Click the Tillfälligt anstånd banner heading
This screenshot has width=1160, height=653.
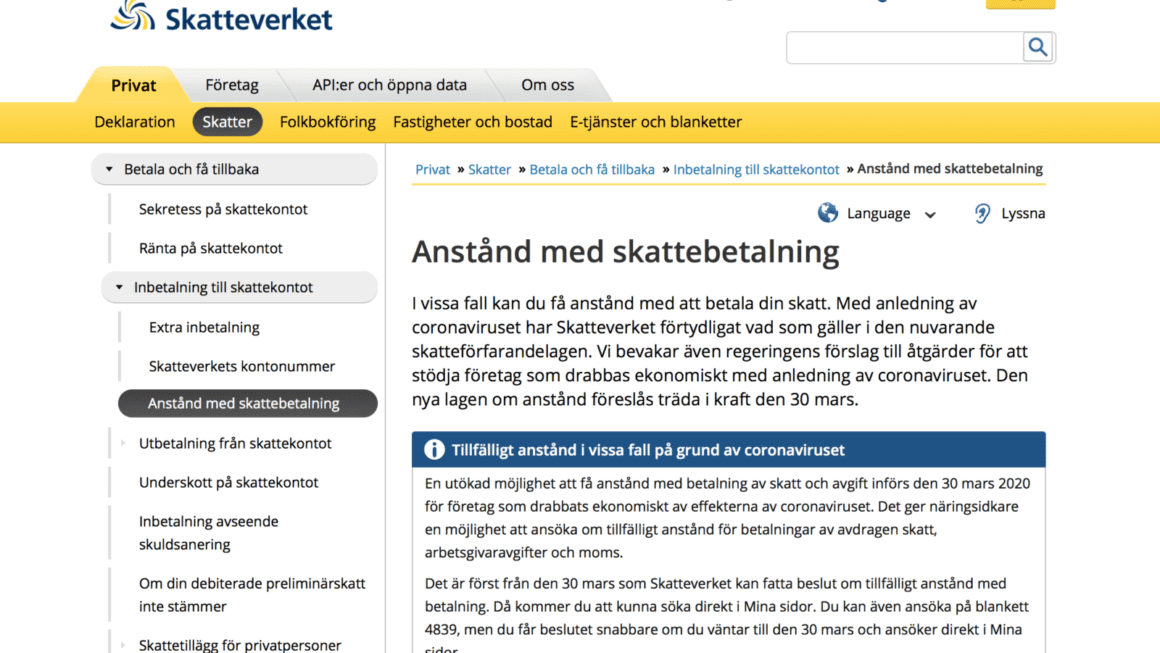tap(648, 450)
